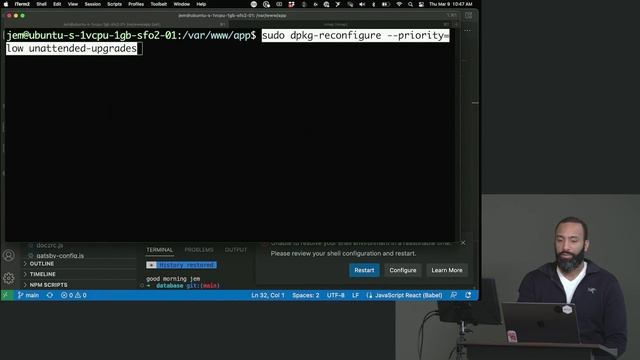This screenshot has width=640, height=360.
Task: Open errors and warnings count in status bar
Action: (73, 295)
